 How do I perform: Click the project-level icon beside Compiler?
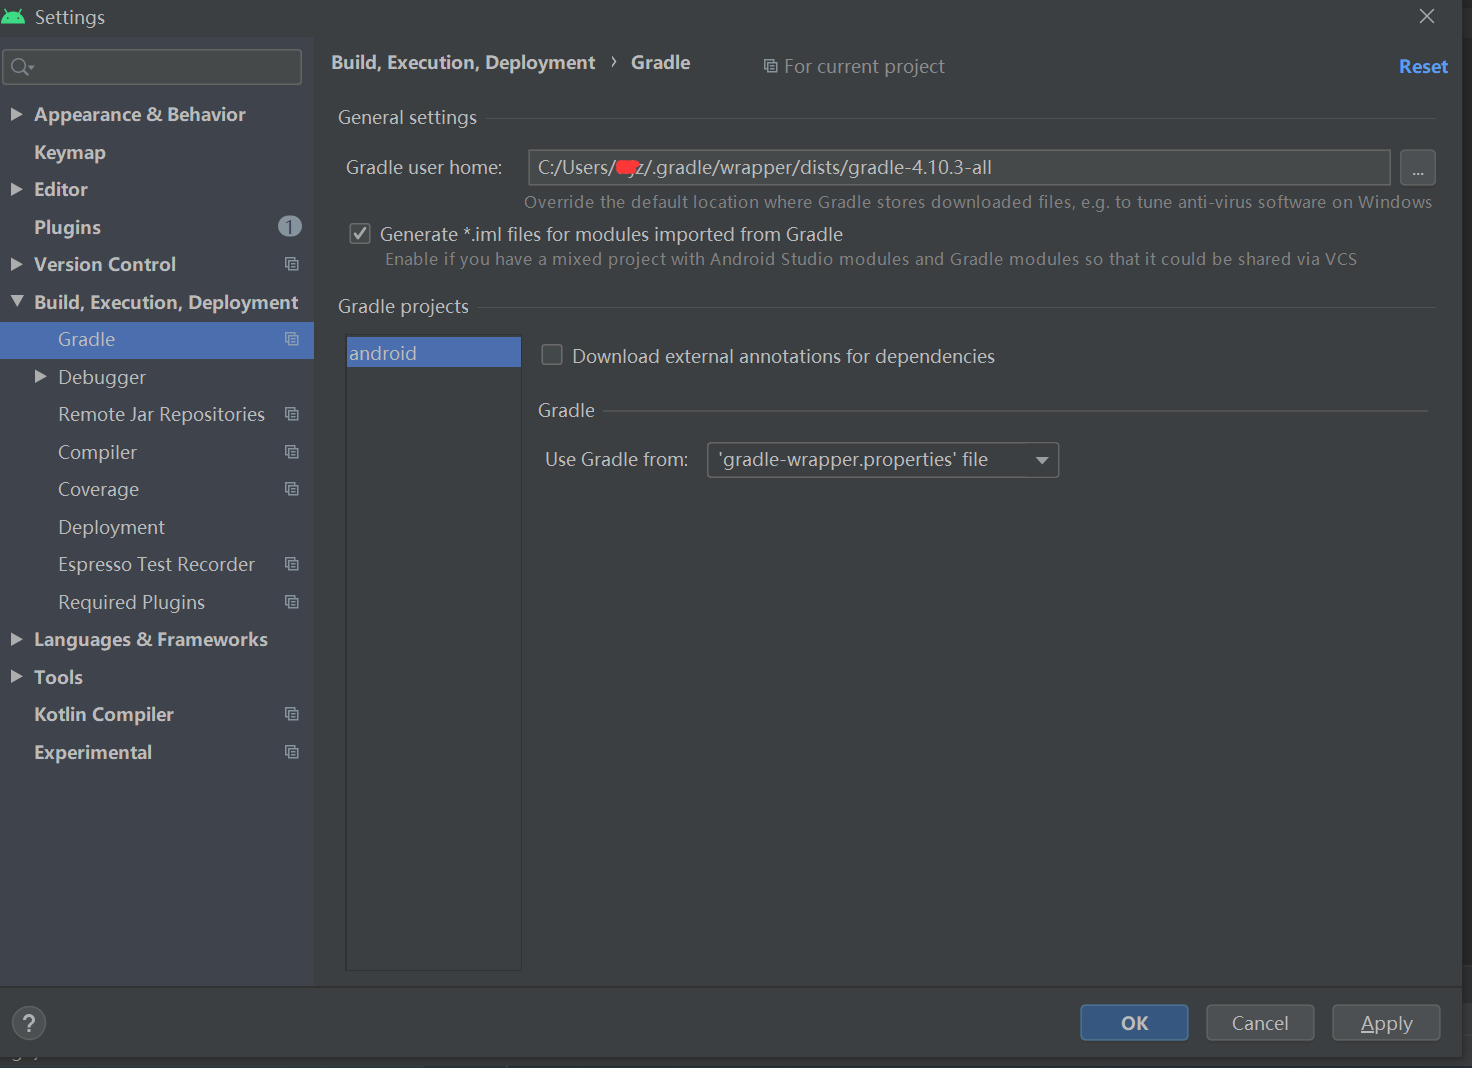coord(292,452)
